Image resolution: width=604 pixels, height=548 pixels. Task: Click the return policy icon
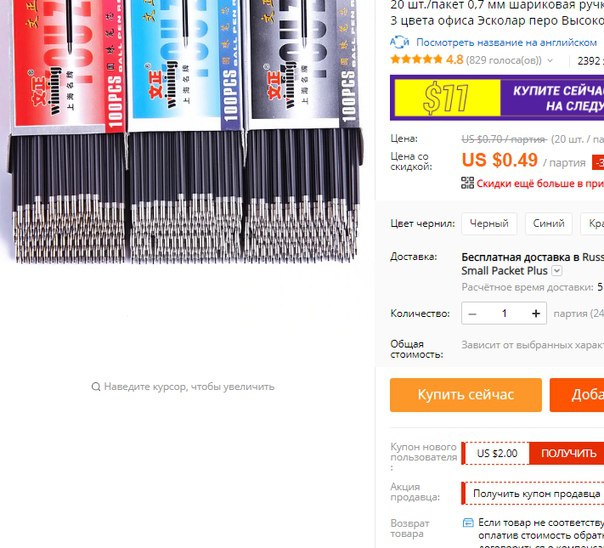click(468, 523)
